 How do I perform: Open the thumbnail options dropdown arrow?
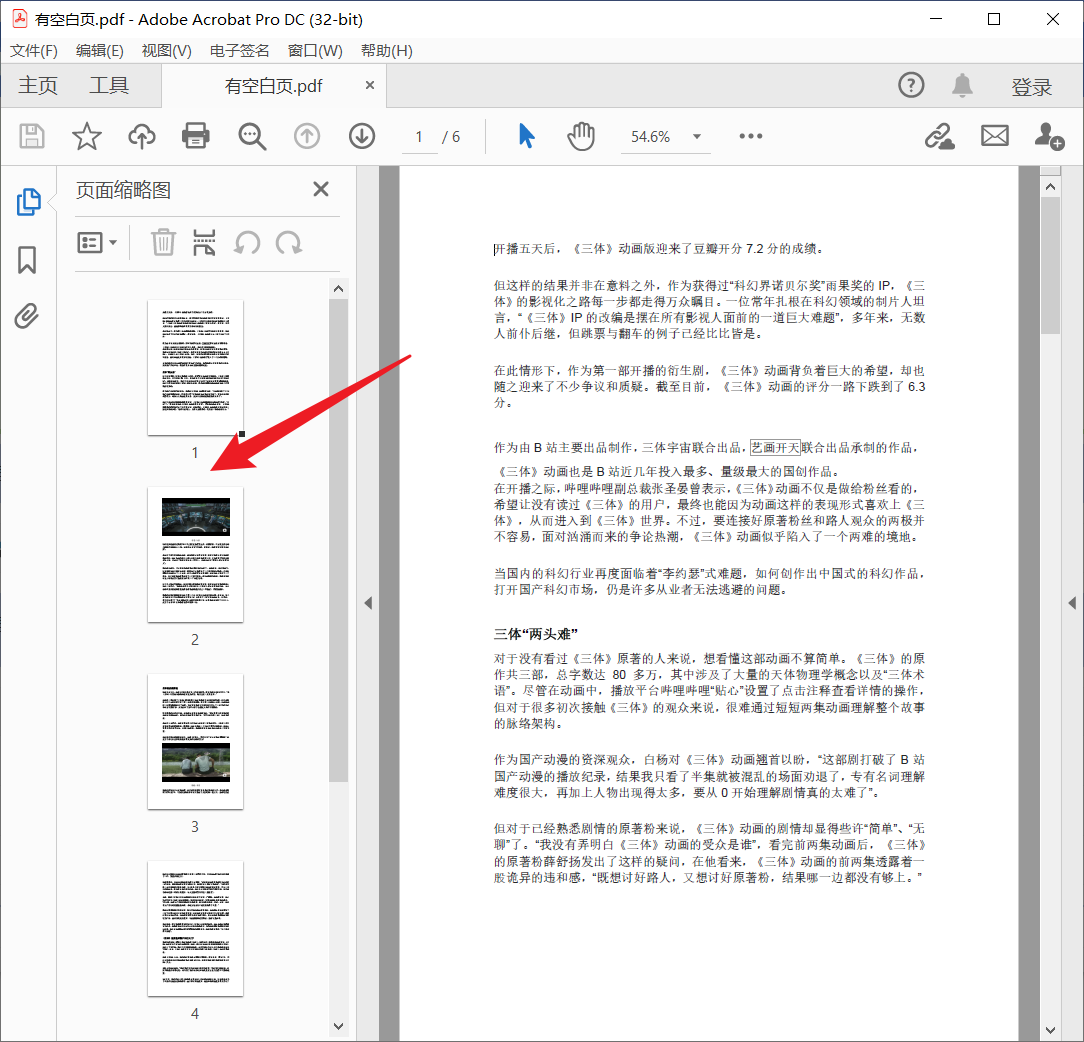coord(111,242)
